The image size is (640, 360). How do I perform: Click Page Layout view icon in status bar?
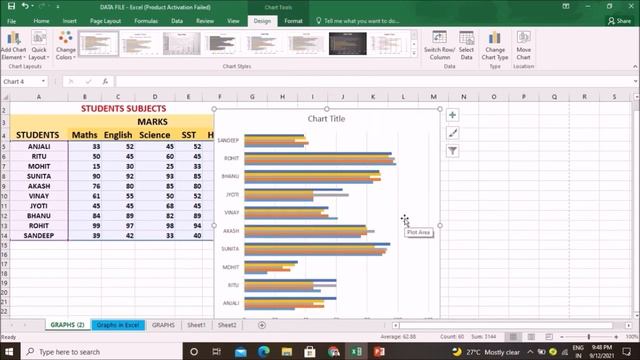531,337
